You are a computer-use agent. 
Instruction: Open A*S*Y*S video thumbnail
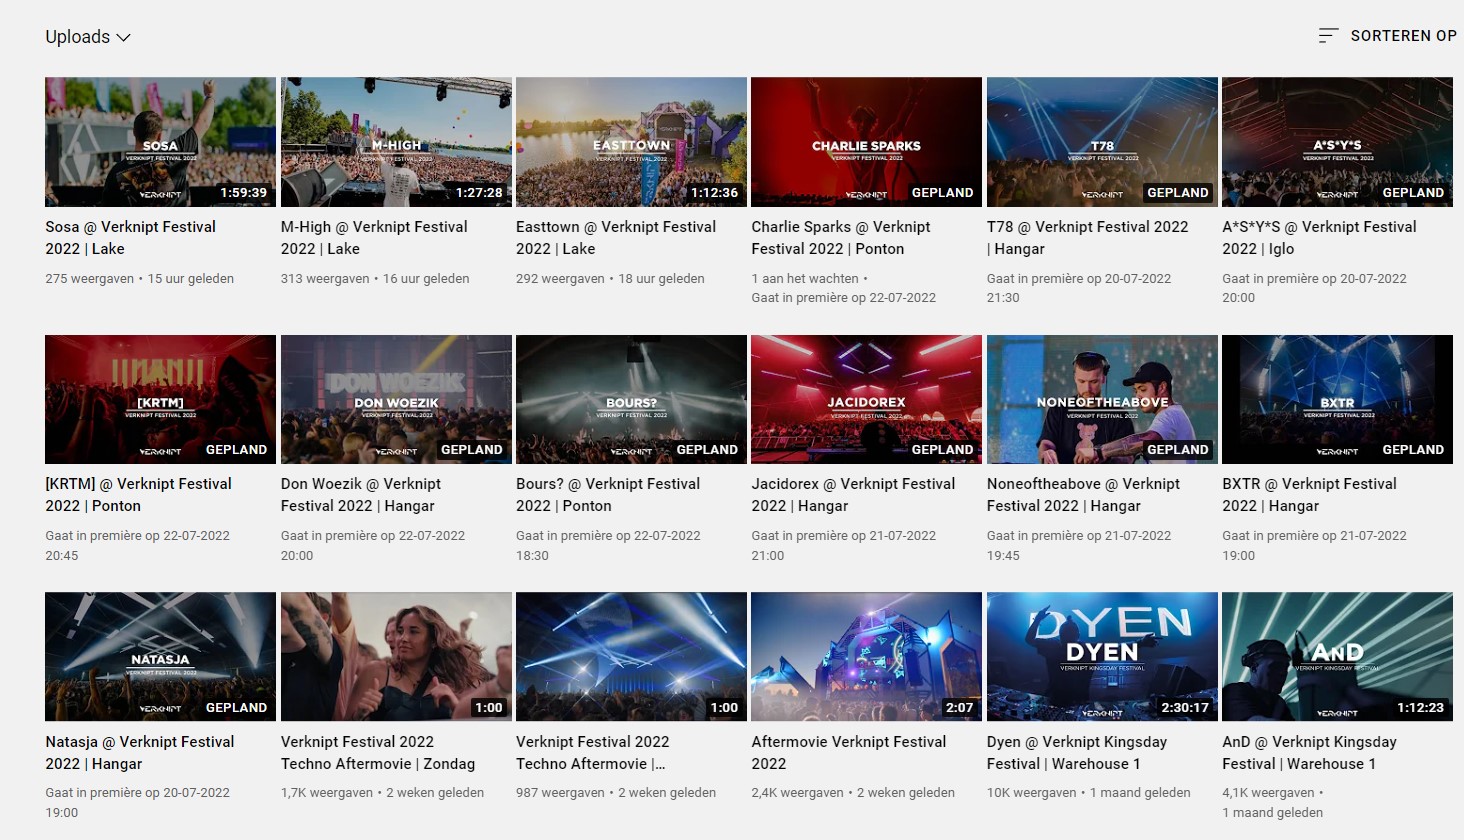[x=1337, y=142]
